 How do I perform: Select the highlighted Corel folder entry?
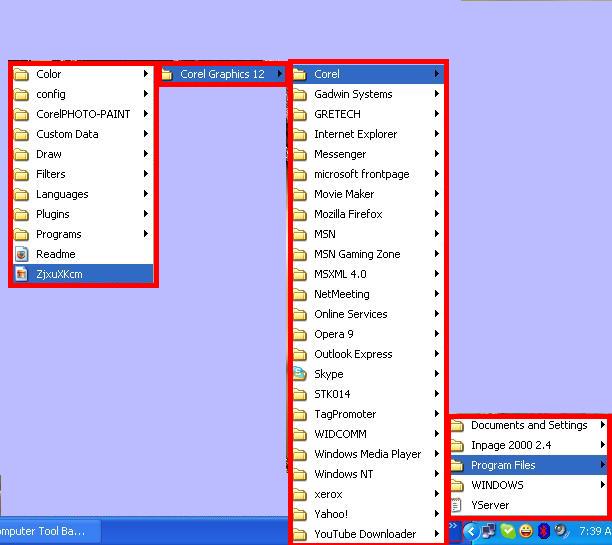point(368,74)
